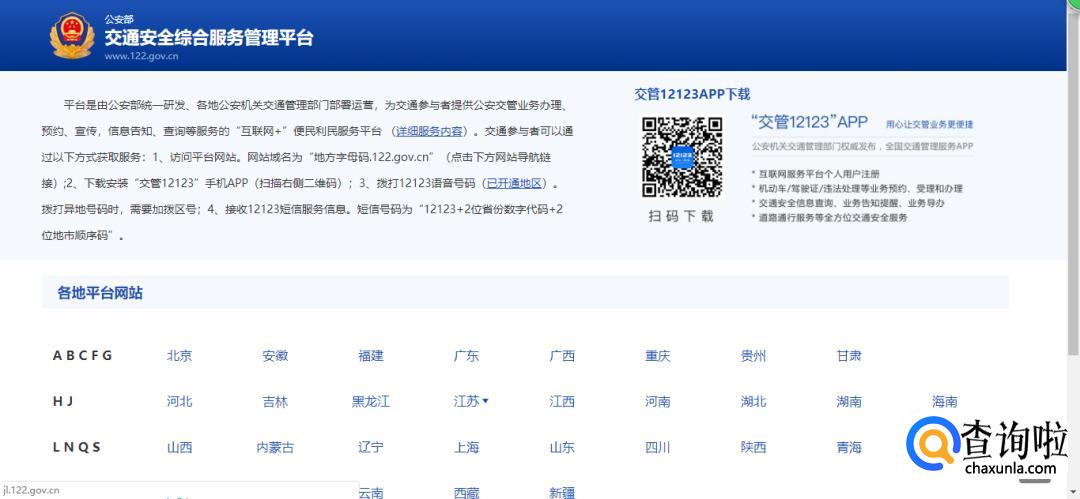This screenshot has height=499, width=1080.
Task: Visit the 辽宁 platform site
Action: point(371,447)
